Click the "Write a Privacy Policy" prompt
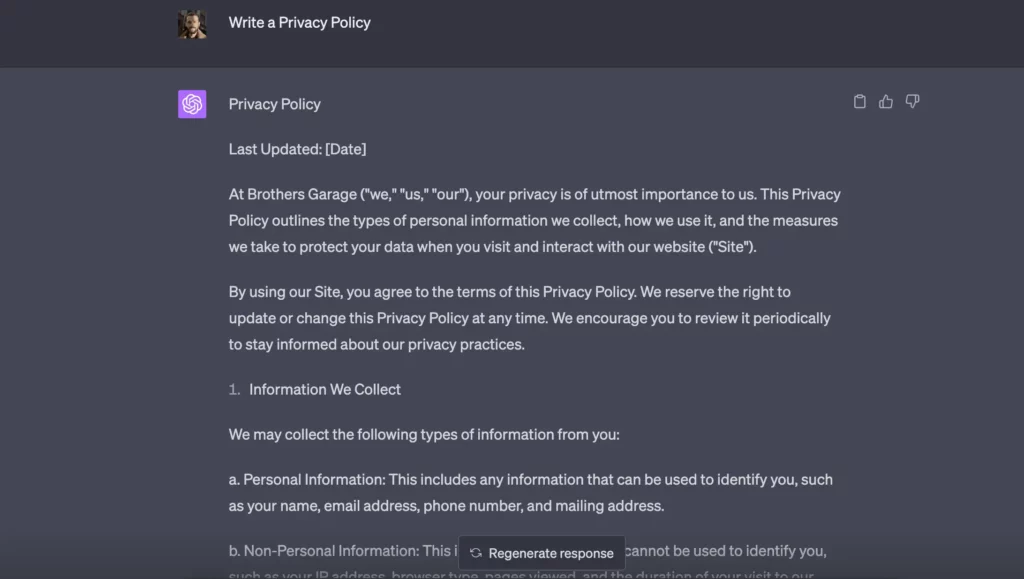The width and height of the screenshot is (1024, 579). [x=299, y=22]
